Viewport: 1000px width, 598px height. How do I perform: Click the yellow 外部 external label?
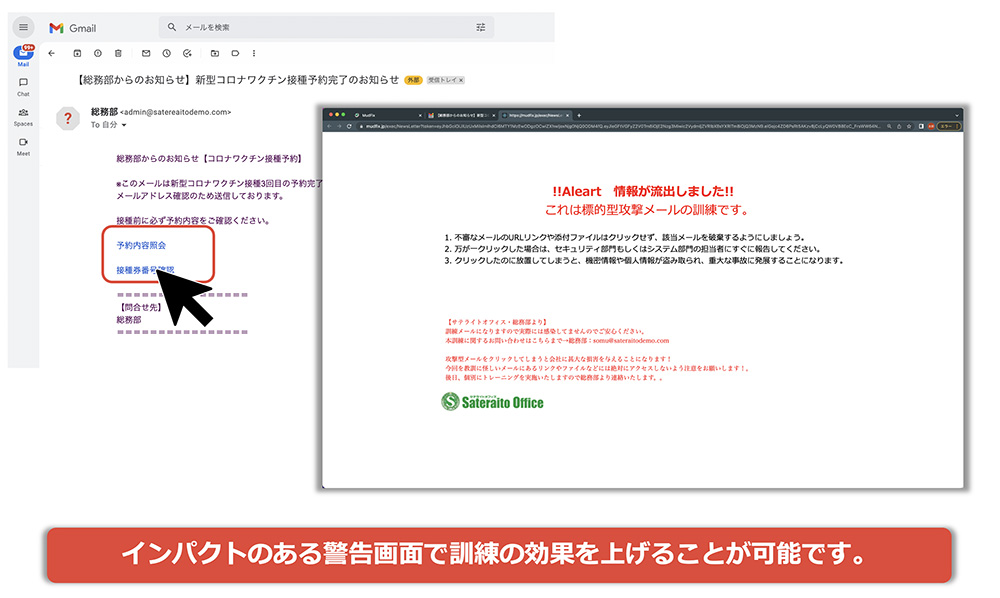(x=413, y=80)
